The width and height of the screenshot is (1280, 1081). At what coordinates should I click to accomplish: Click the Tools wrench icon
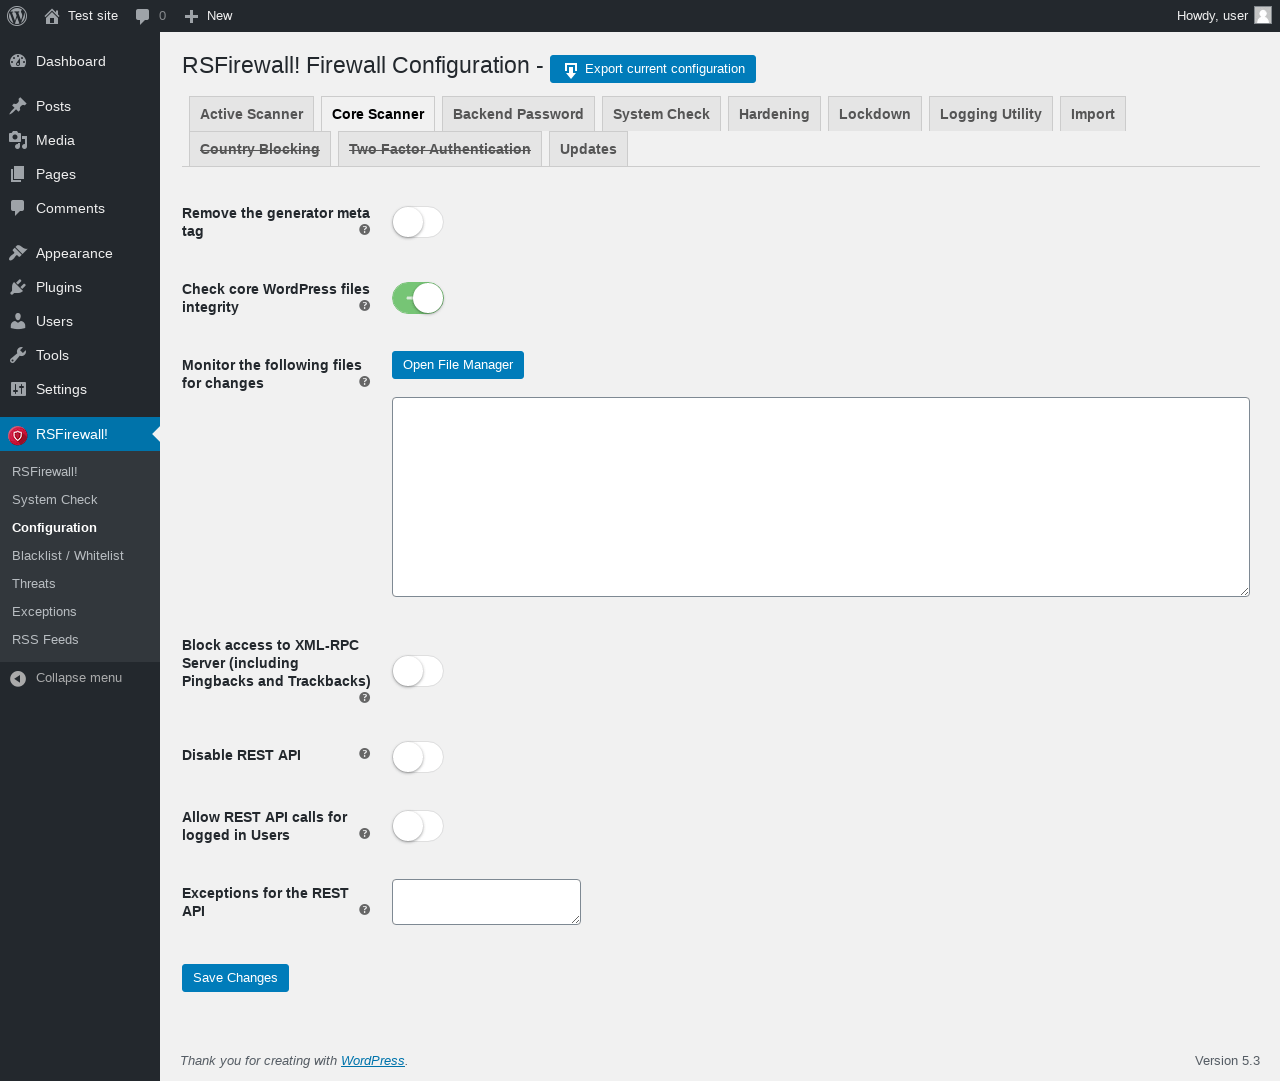click(18, 355)
